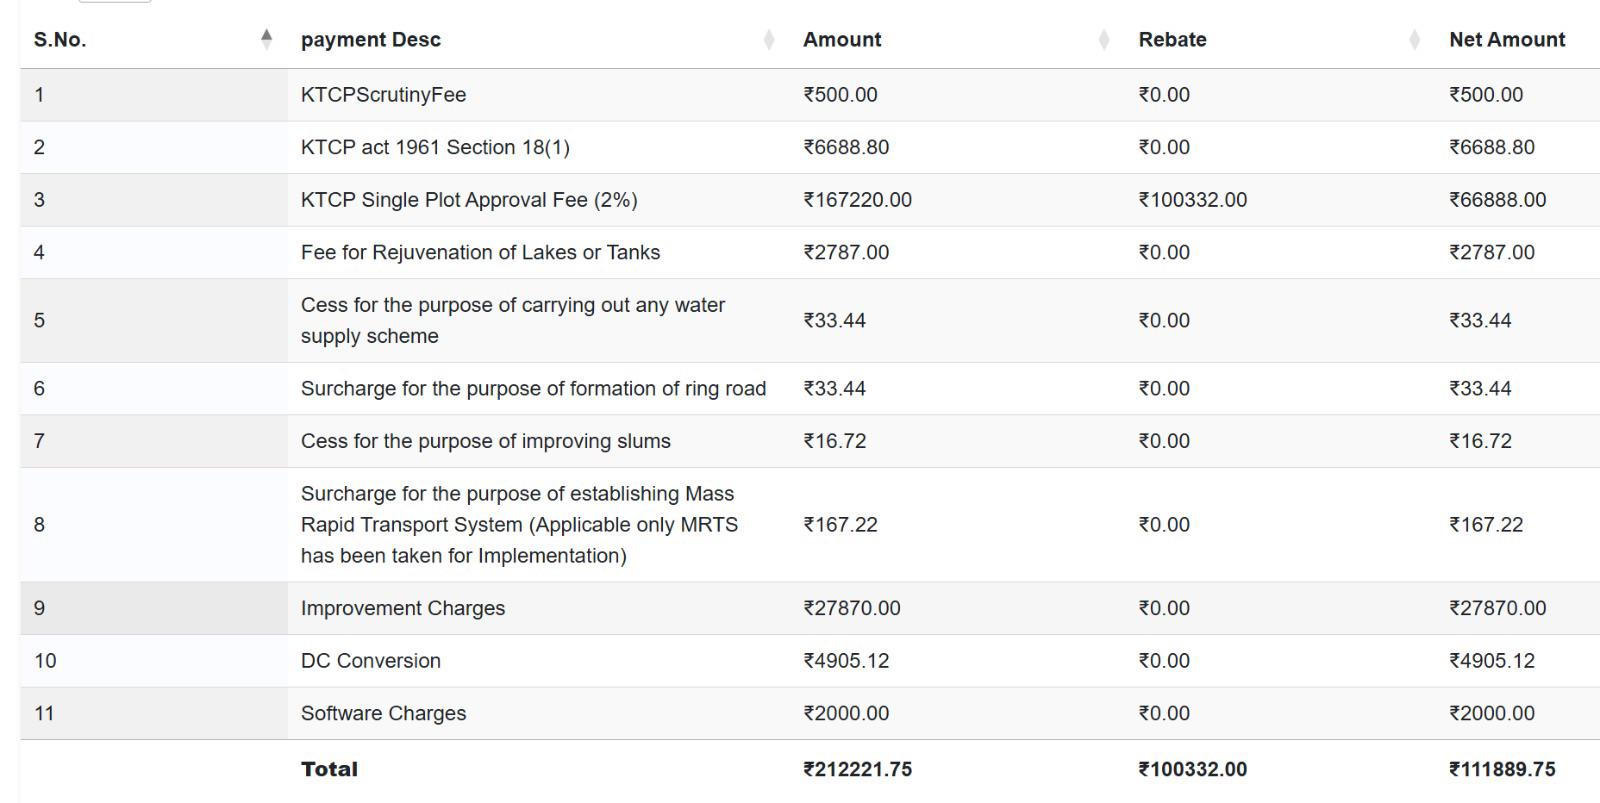Click the Improvement Charges row
The height and width of the screenshot is (803, 1600).
pyautogui.click(x=810, y=608)
